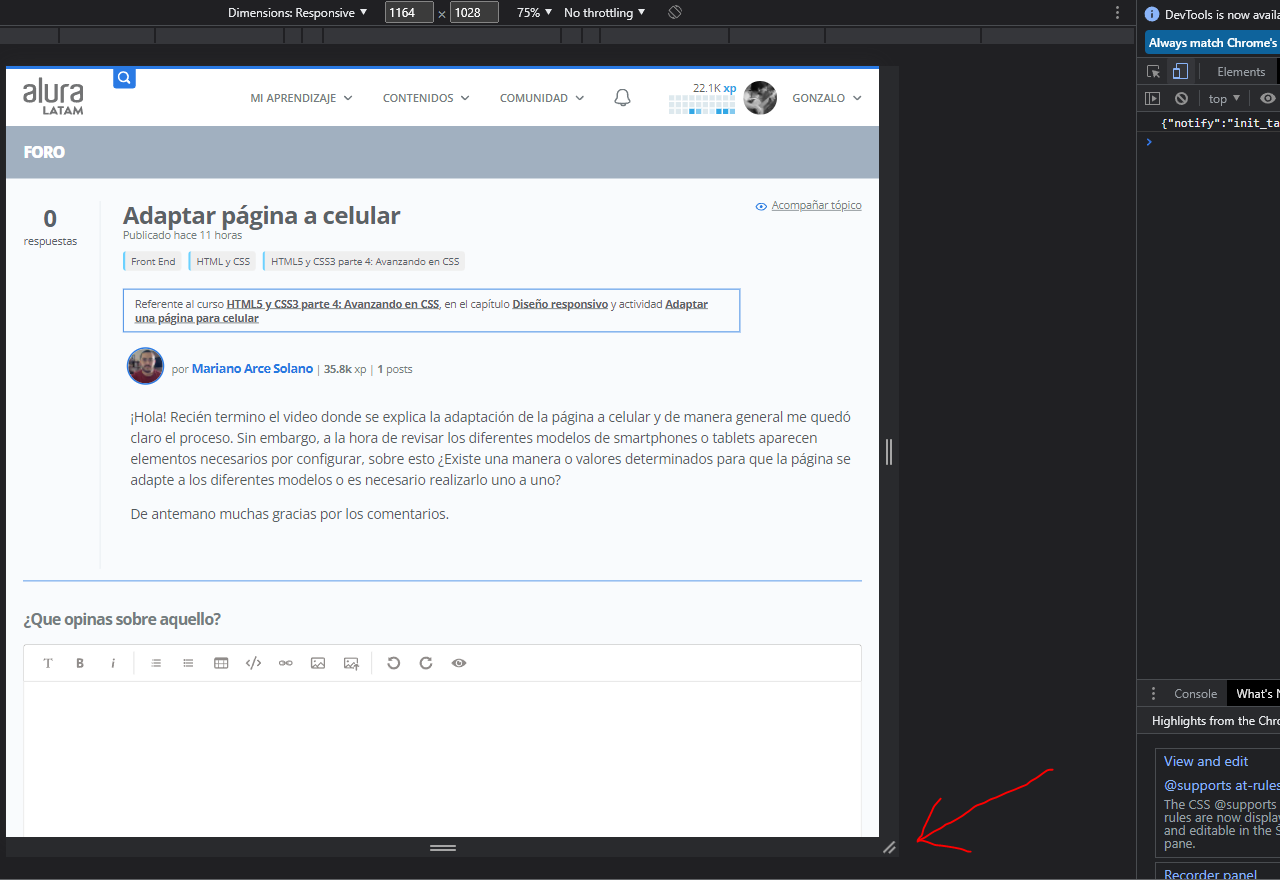This screenshot has width=1280, height=880.
Task: Click Always match Chrome's language button
Action: pyautogui.click(x=1213, y=42)
